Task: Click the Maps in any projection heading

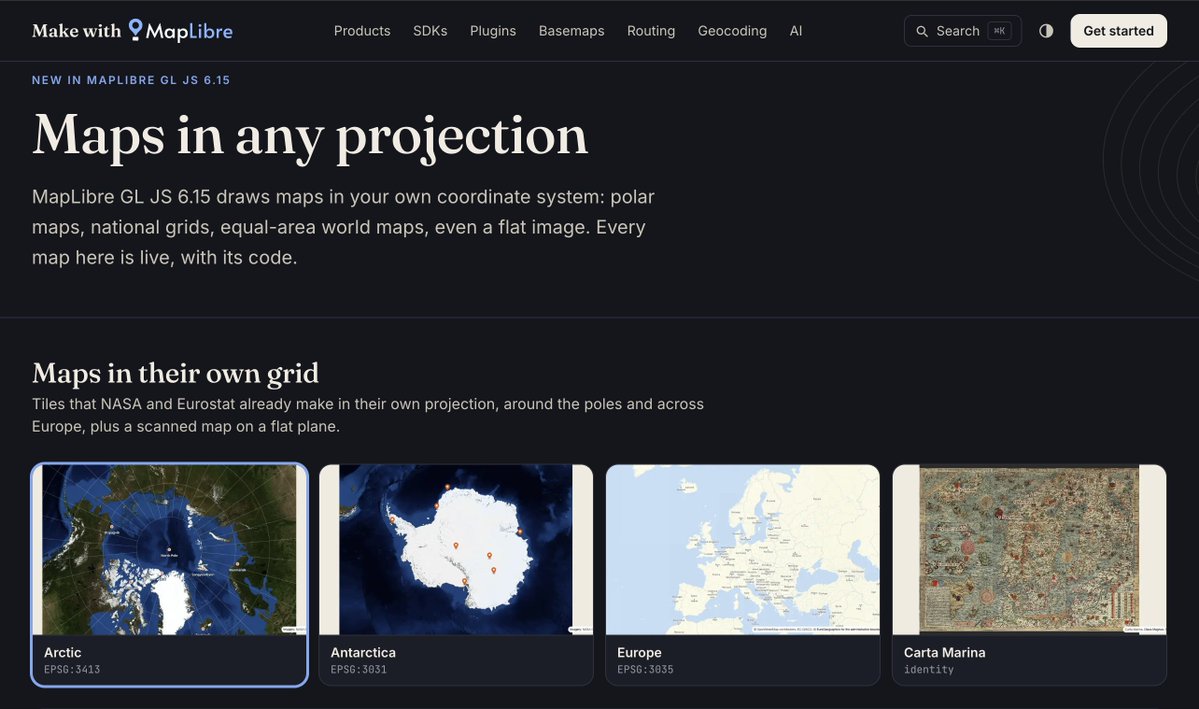Action: point(310,136)
